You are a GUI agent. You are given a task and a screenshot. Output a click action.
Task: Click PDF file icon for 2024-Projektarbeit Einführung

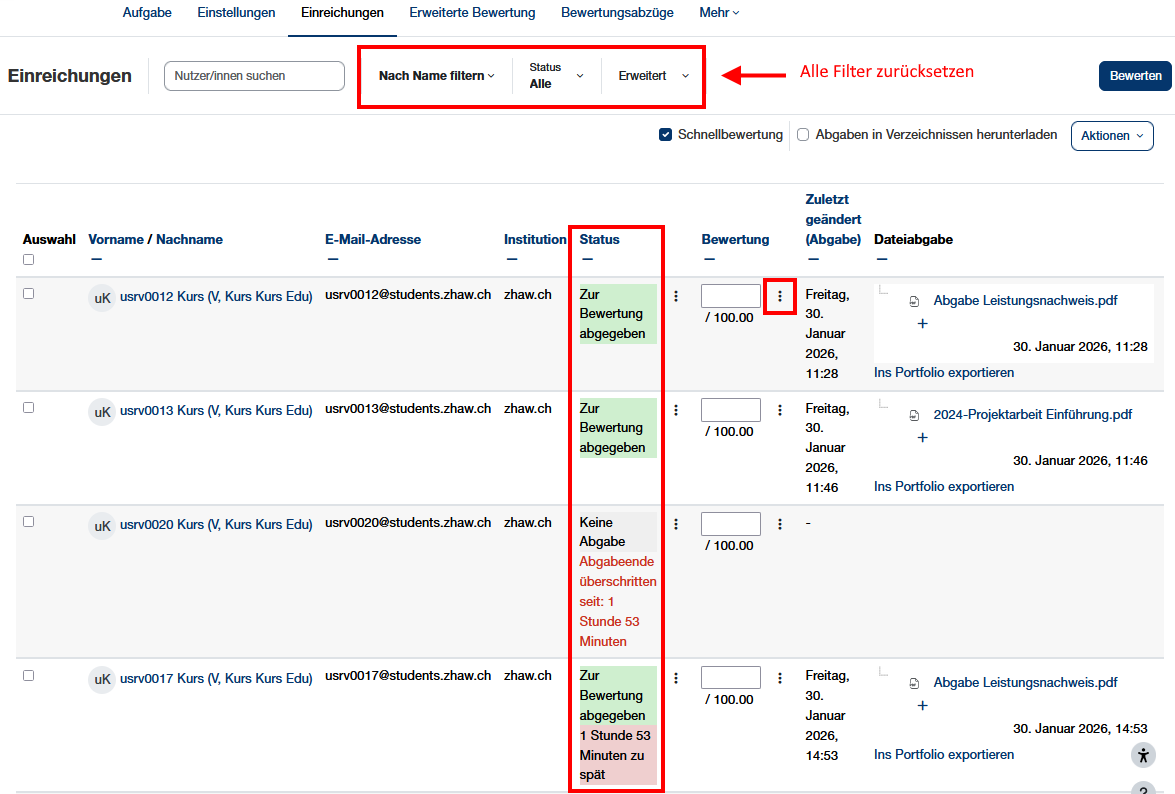(914, 415)
